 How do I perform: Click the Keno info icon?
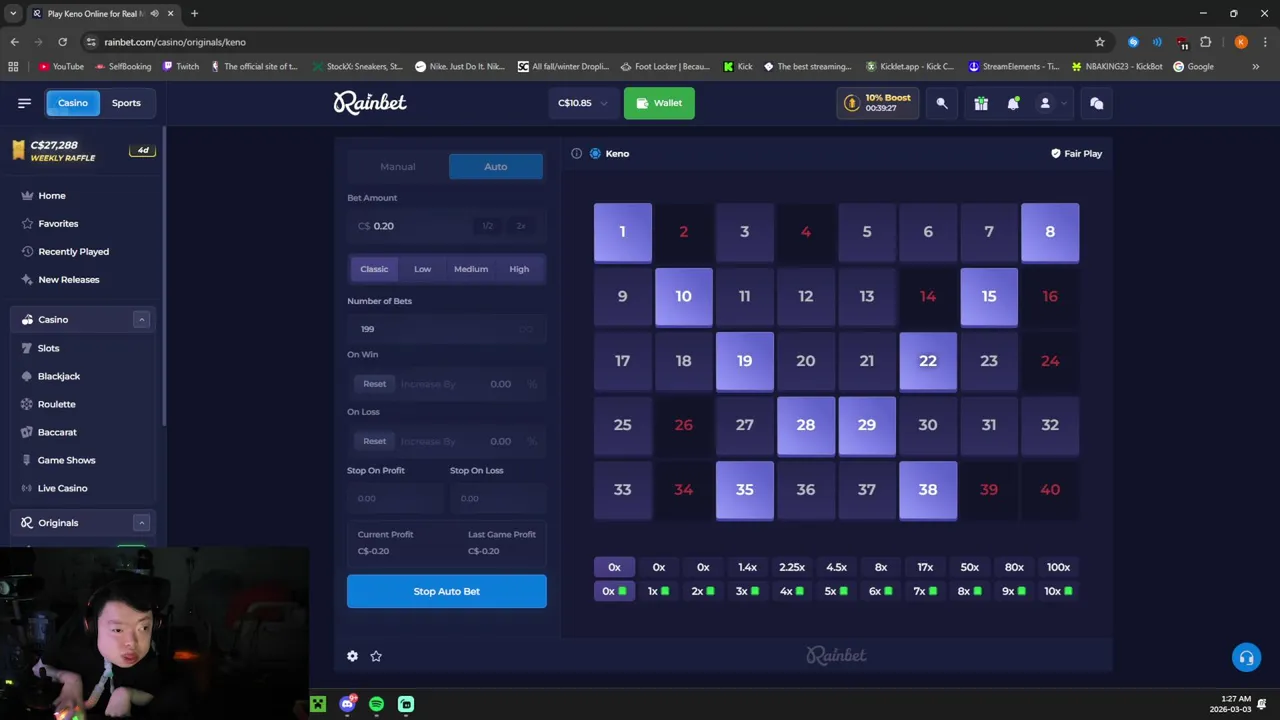pos(576,153)
